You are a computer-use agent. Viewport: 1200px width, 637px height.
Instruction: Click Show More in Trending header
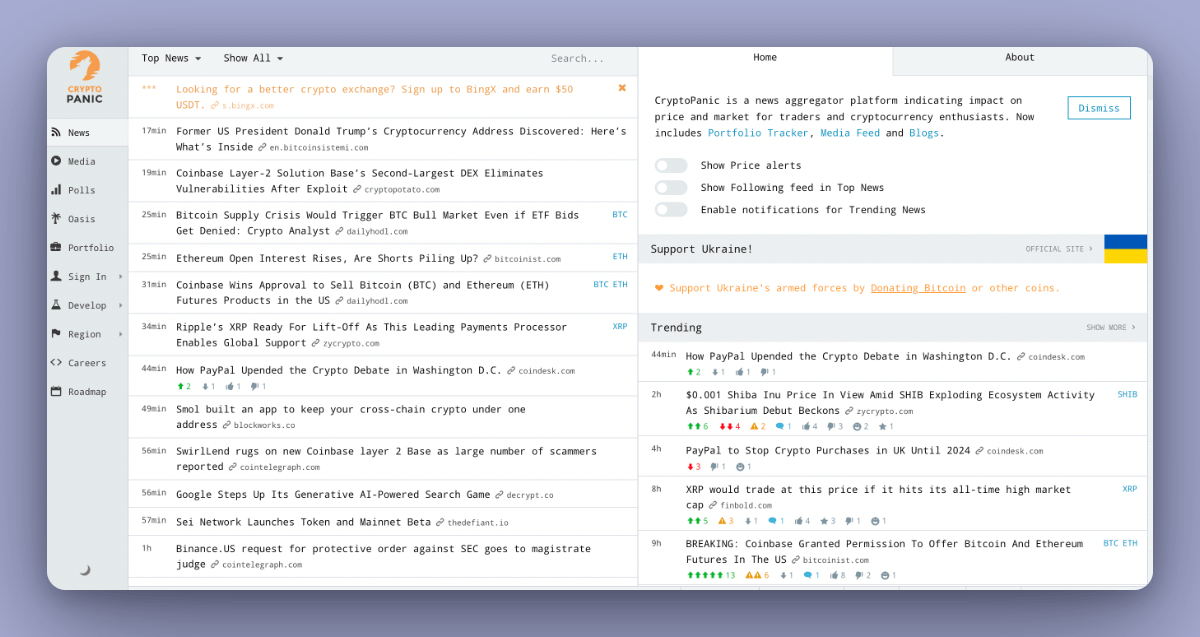(x=1111, y=327)
